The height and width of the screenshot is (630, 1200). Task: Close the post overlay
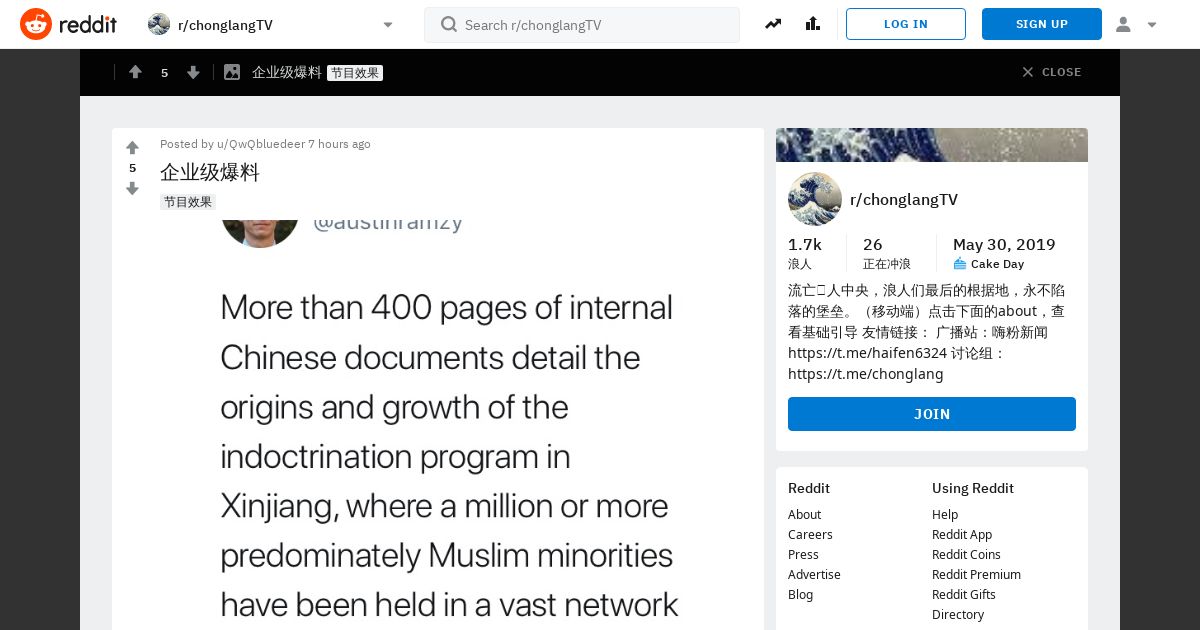tap(1051, 72)
